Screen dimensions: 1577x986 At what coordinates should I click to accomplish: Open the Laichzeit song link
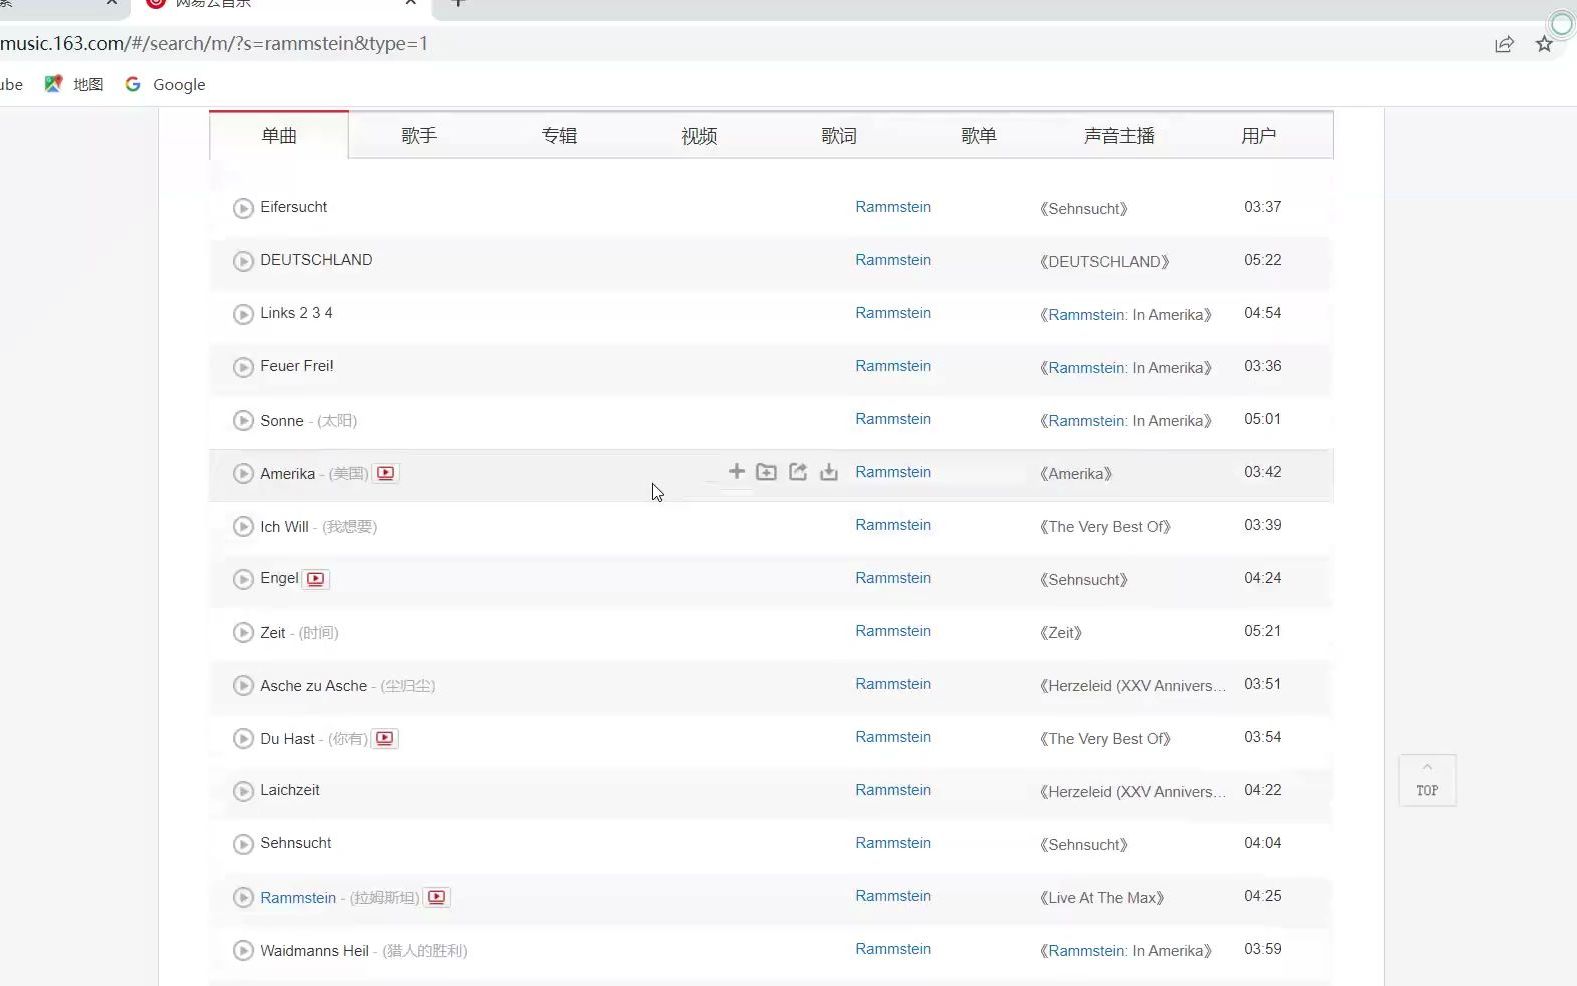tap(290, 790)
